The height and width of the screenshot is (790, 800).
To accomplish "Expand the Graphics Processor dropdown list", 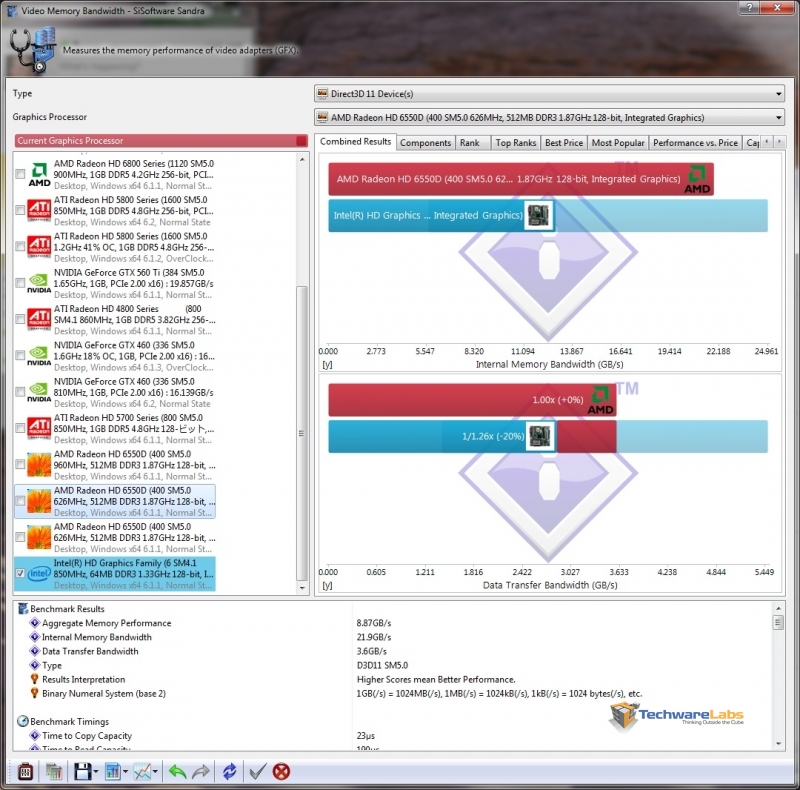I will pyautogui.click(x=549, y=118).
